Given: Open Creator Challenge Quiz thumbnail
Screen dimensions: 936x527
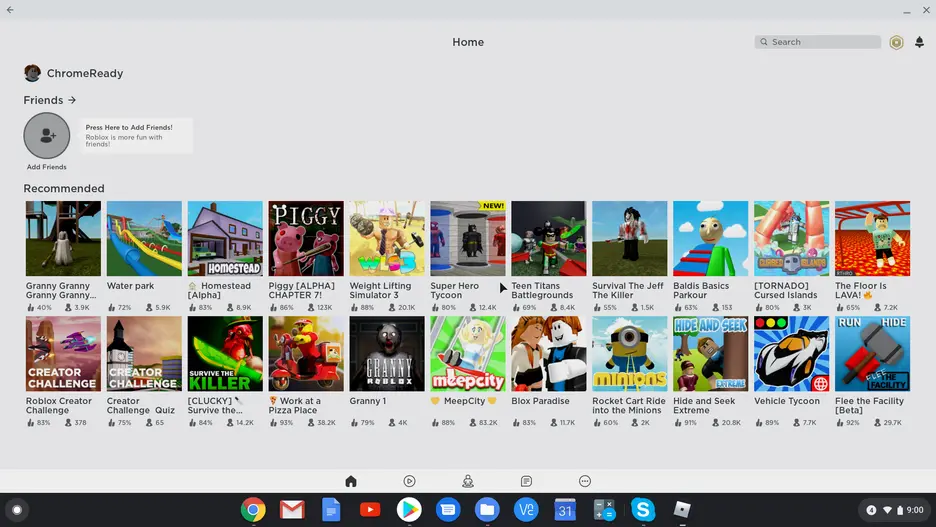Looking at the screenshot, I should point(144,354).
